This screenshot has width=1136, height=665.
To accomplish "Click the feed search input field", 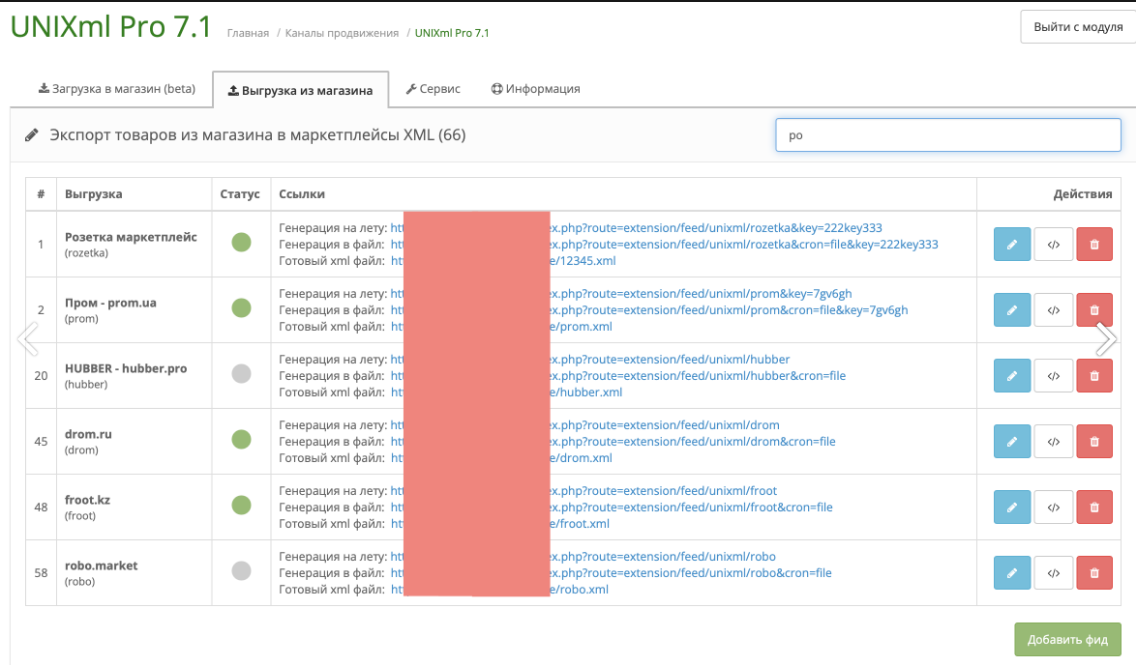I will [x=947, y=135].
